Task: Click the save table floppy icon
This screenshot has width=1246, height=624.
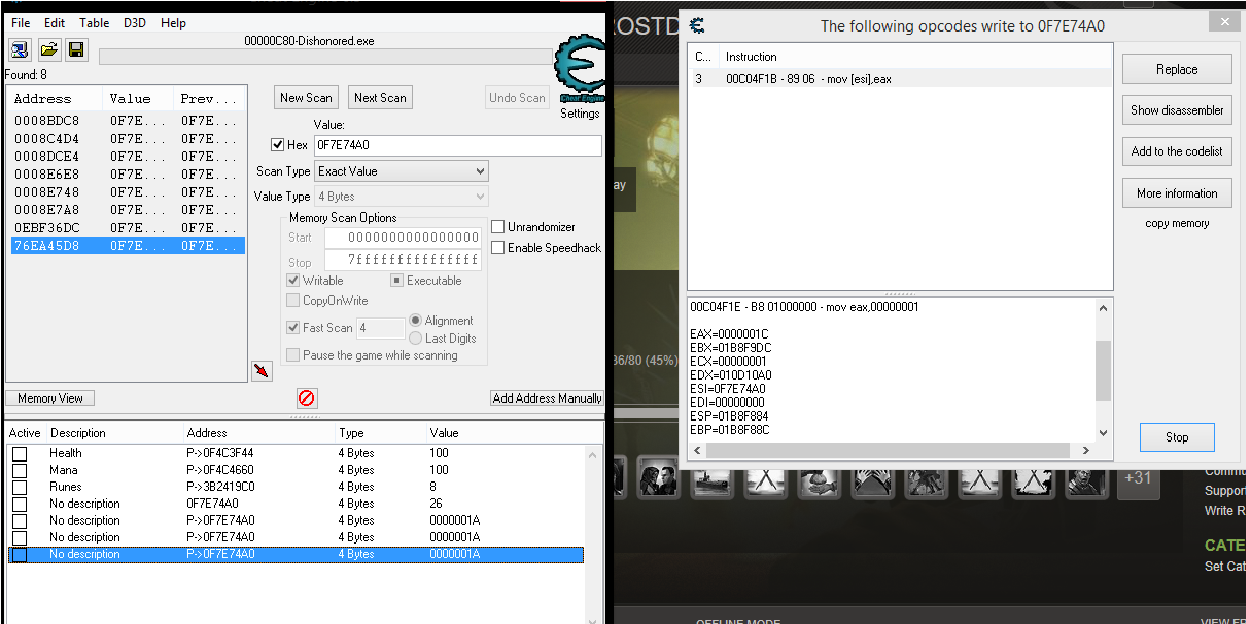Action: click(x=76, y=49)
